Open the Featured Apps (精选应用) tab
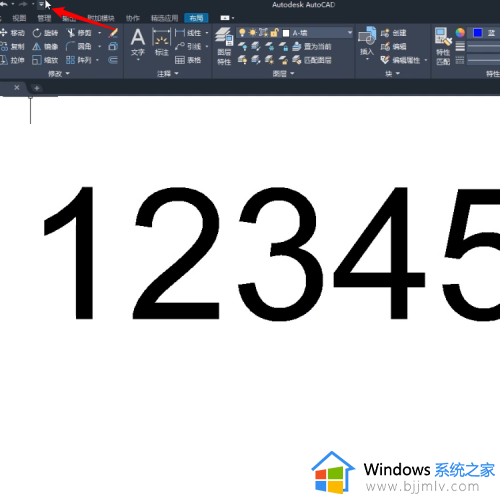Viewport: 500px width, 500px height. click(164, 18)
